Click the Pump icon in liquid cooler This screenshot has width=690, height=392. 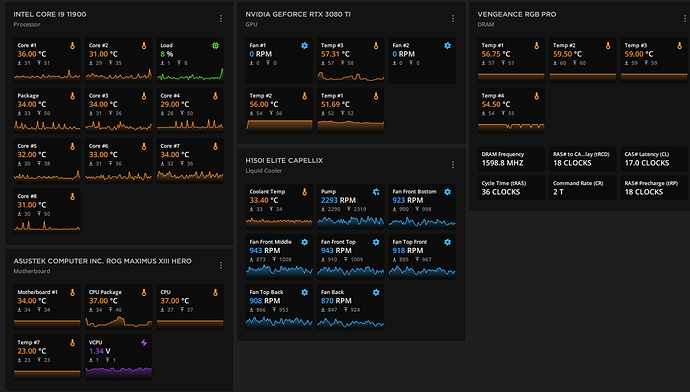376,192
